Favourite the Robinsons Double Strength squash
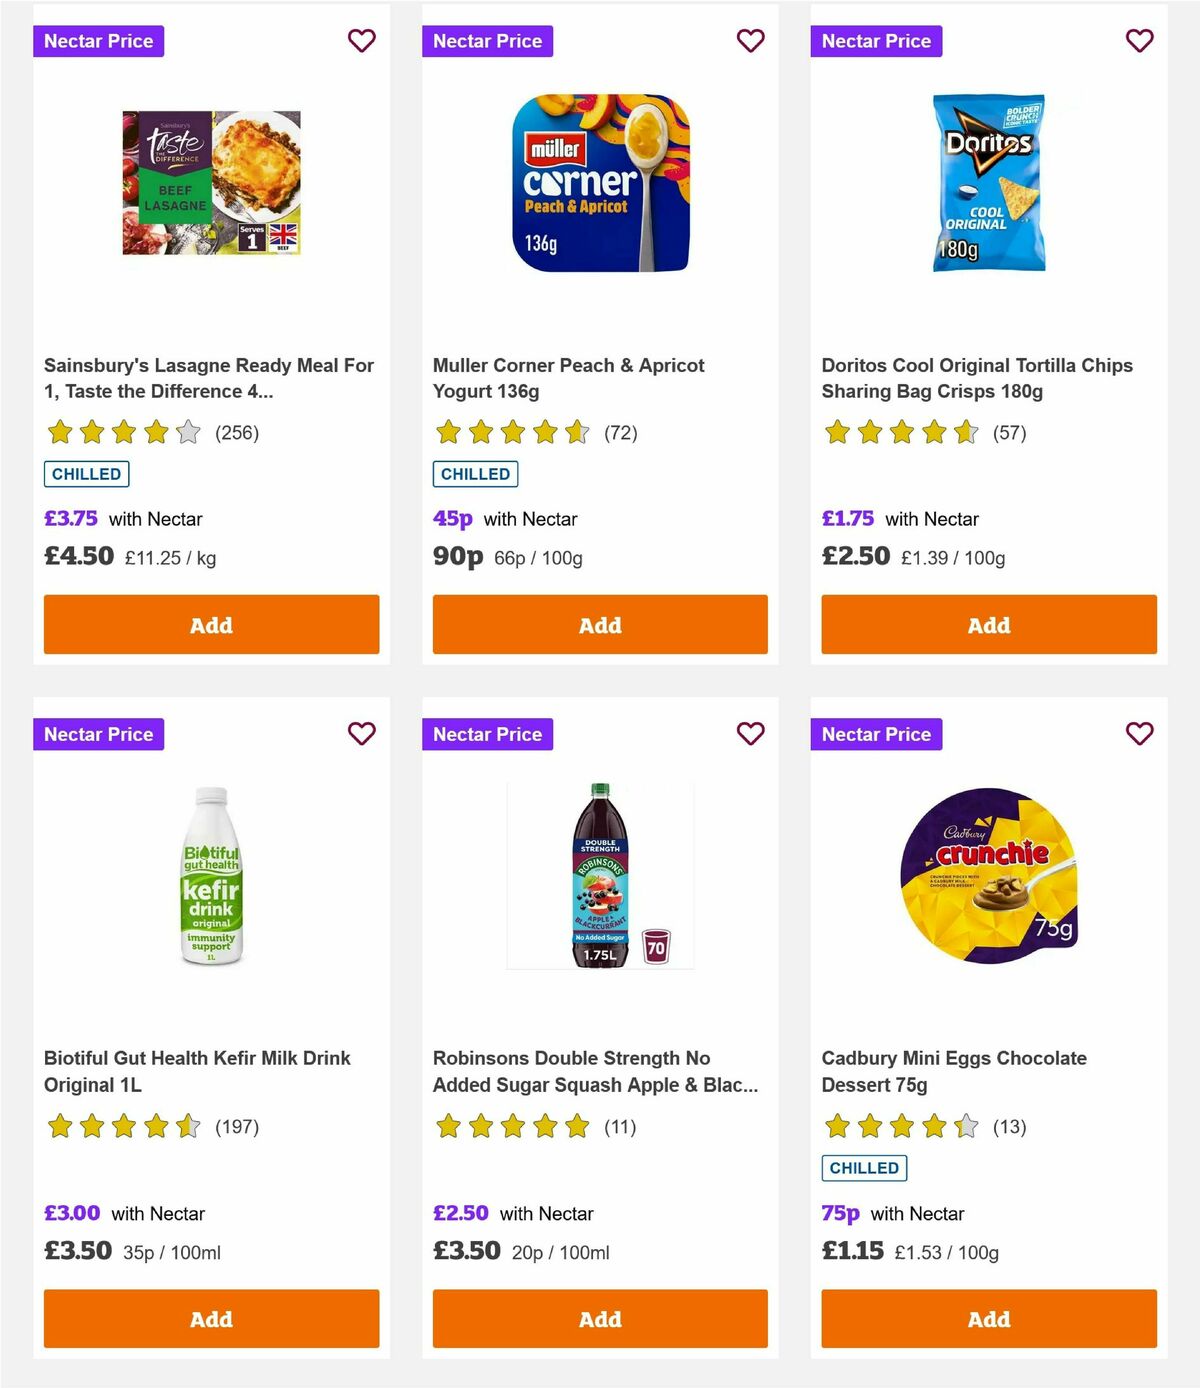Image resolution: width=1200 pixels, height=1388 pixels. tap(750, 733)
